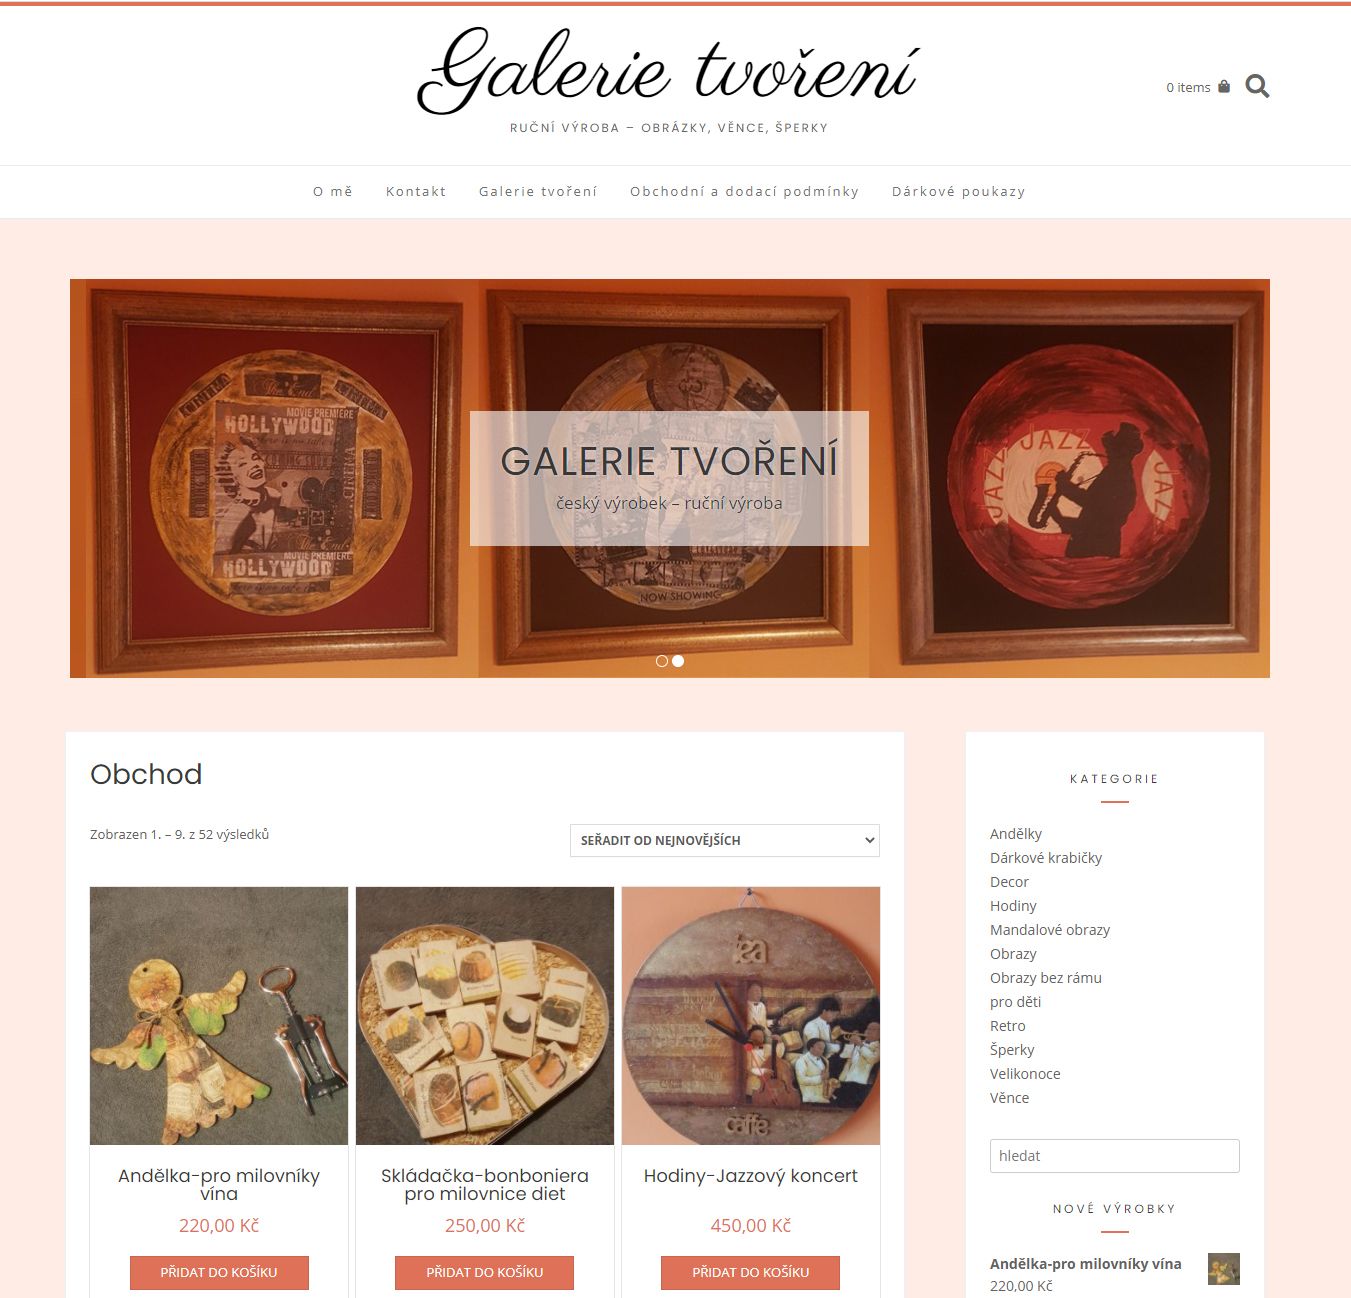Open the sort order dropdown
Viewport: 1351px width, 1298px height.
tap(725, 840)
